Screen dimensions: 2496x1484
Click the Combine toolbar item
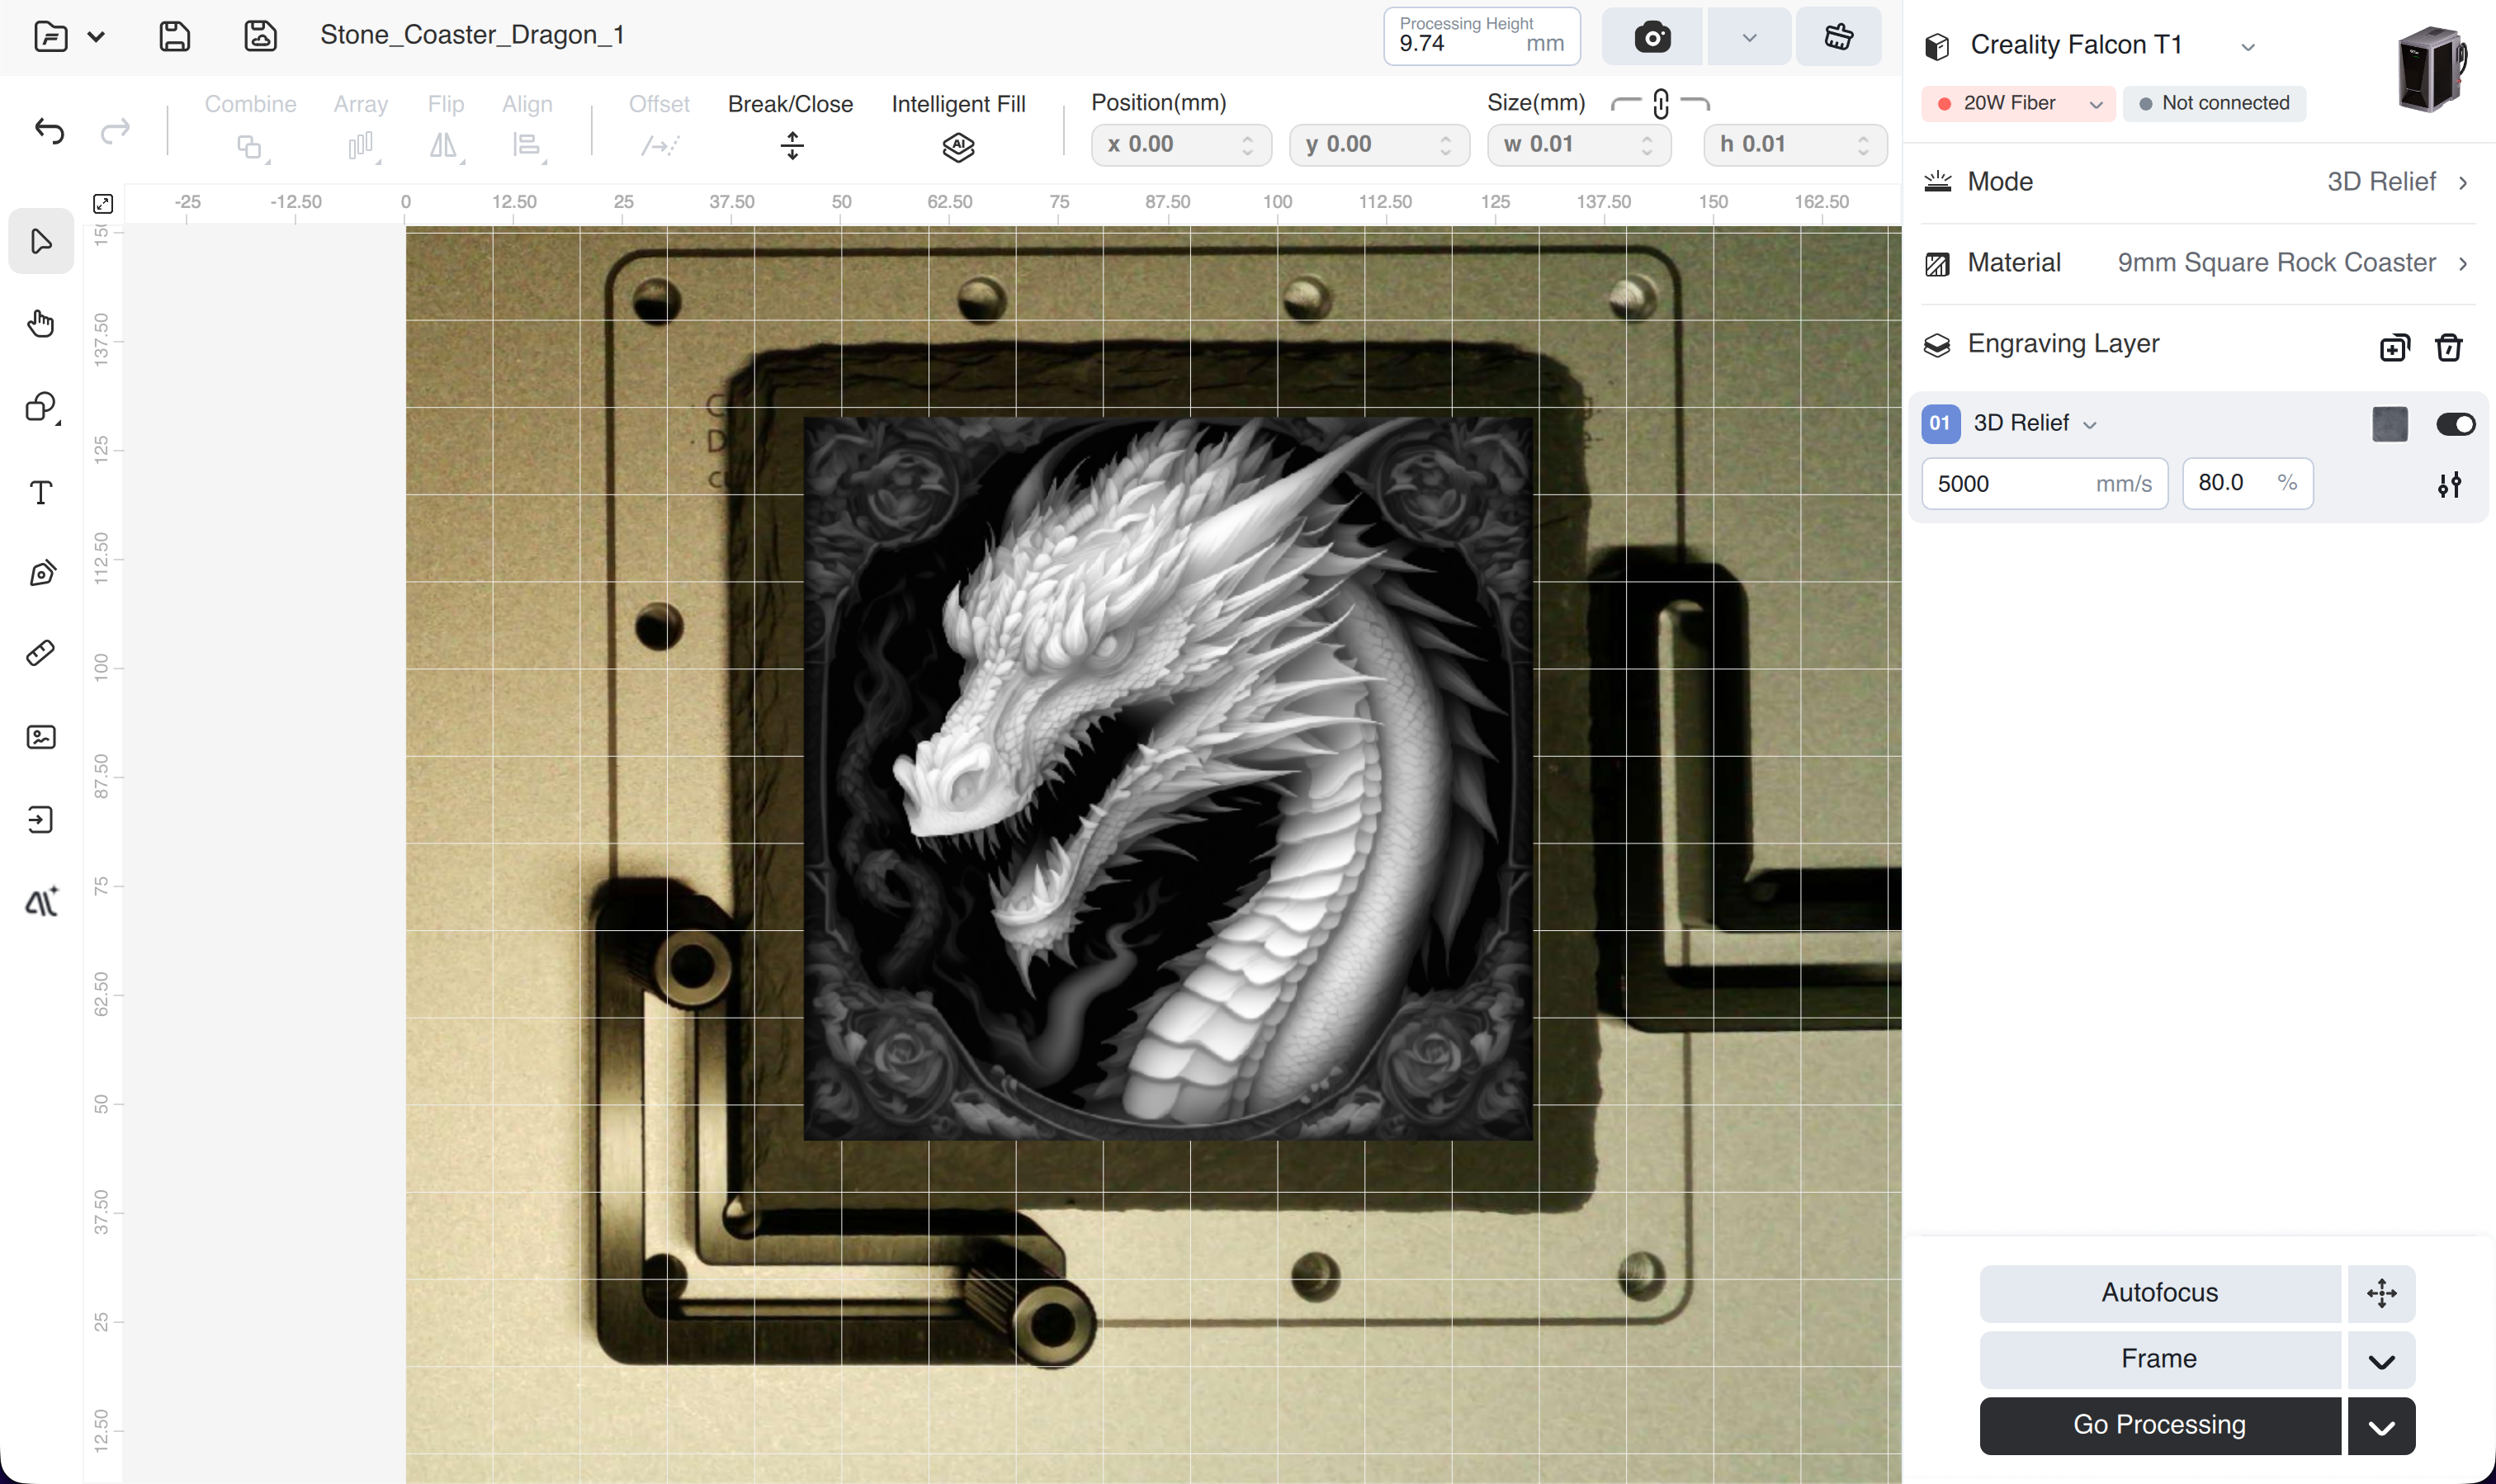pyautogui.click(x=250, y=128)
